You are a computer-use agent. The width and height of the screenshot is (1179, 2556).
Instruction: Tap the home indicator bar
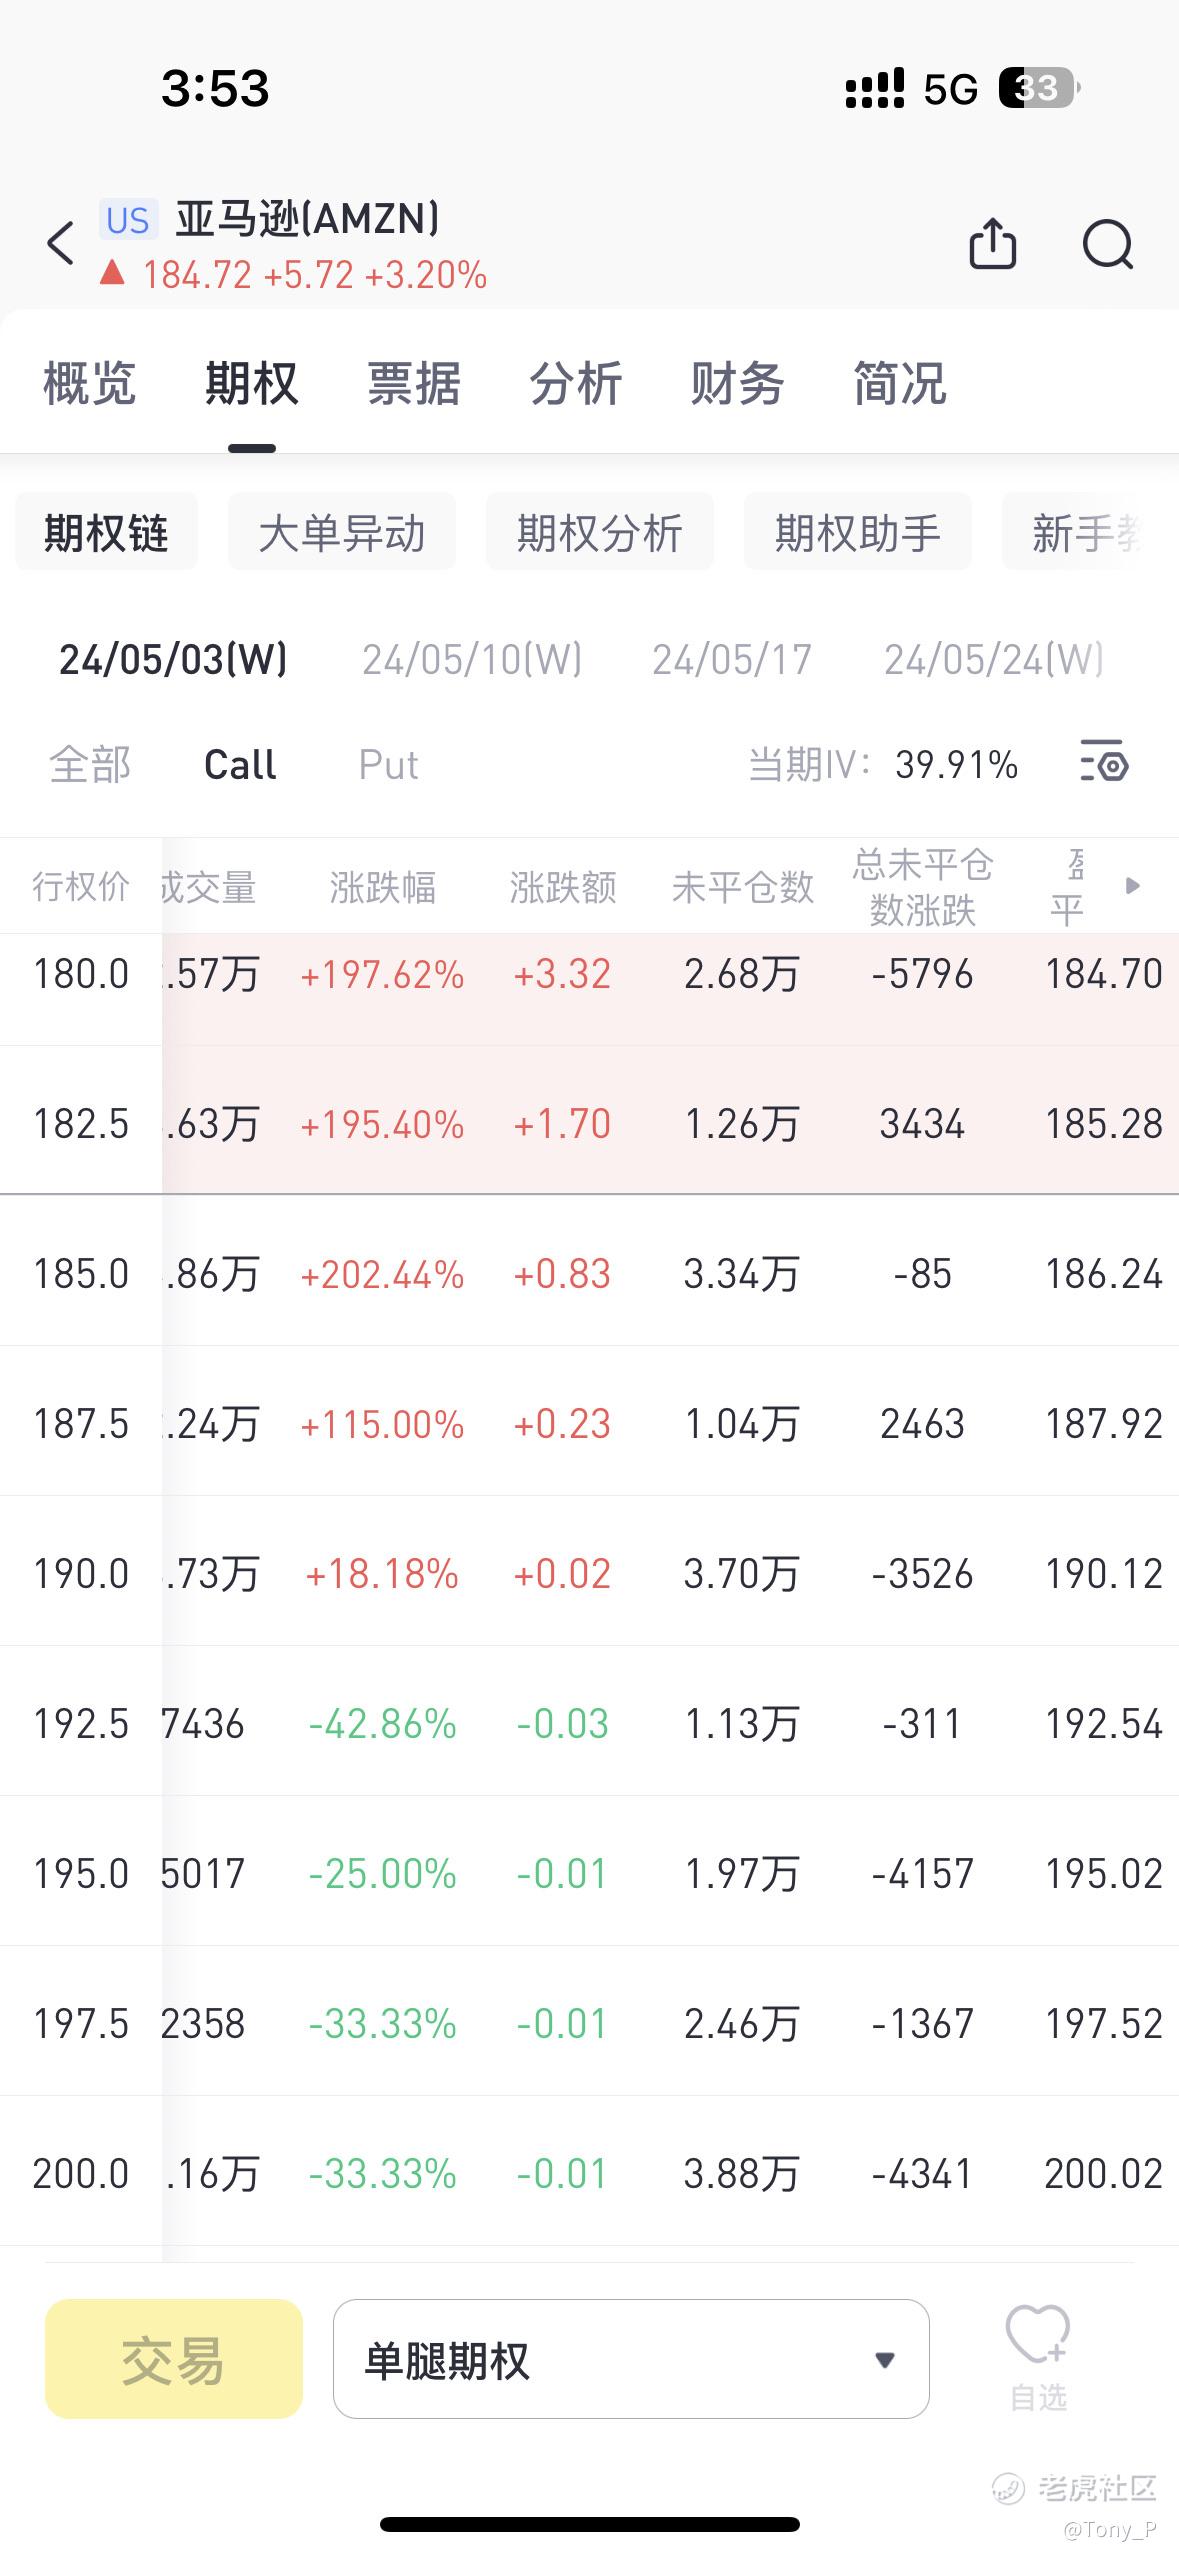pyautogui.click(x=589, y=2524)
